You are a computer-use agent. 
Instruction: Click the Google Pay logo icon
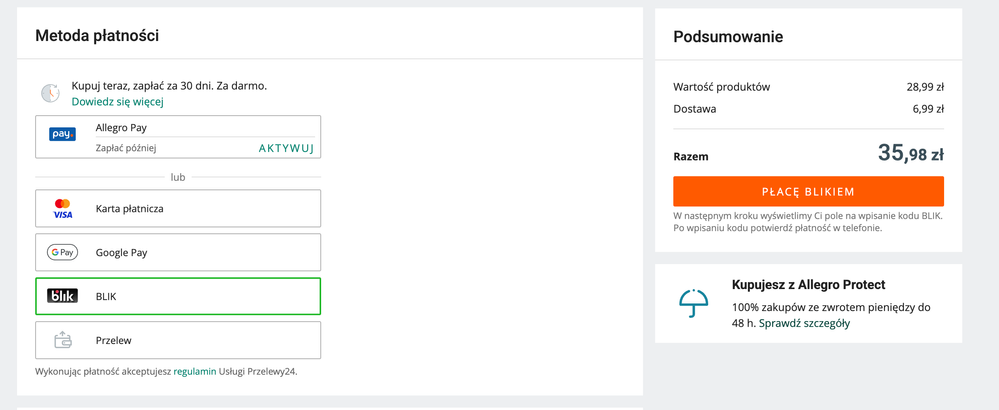63,253
